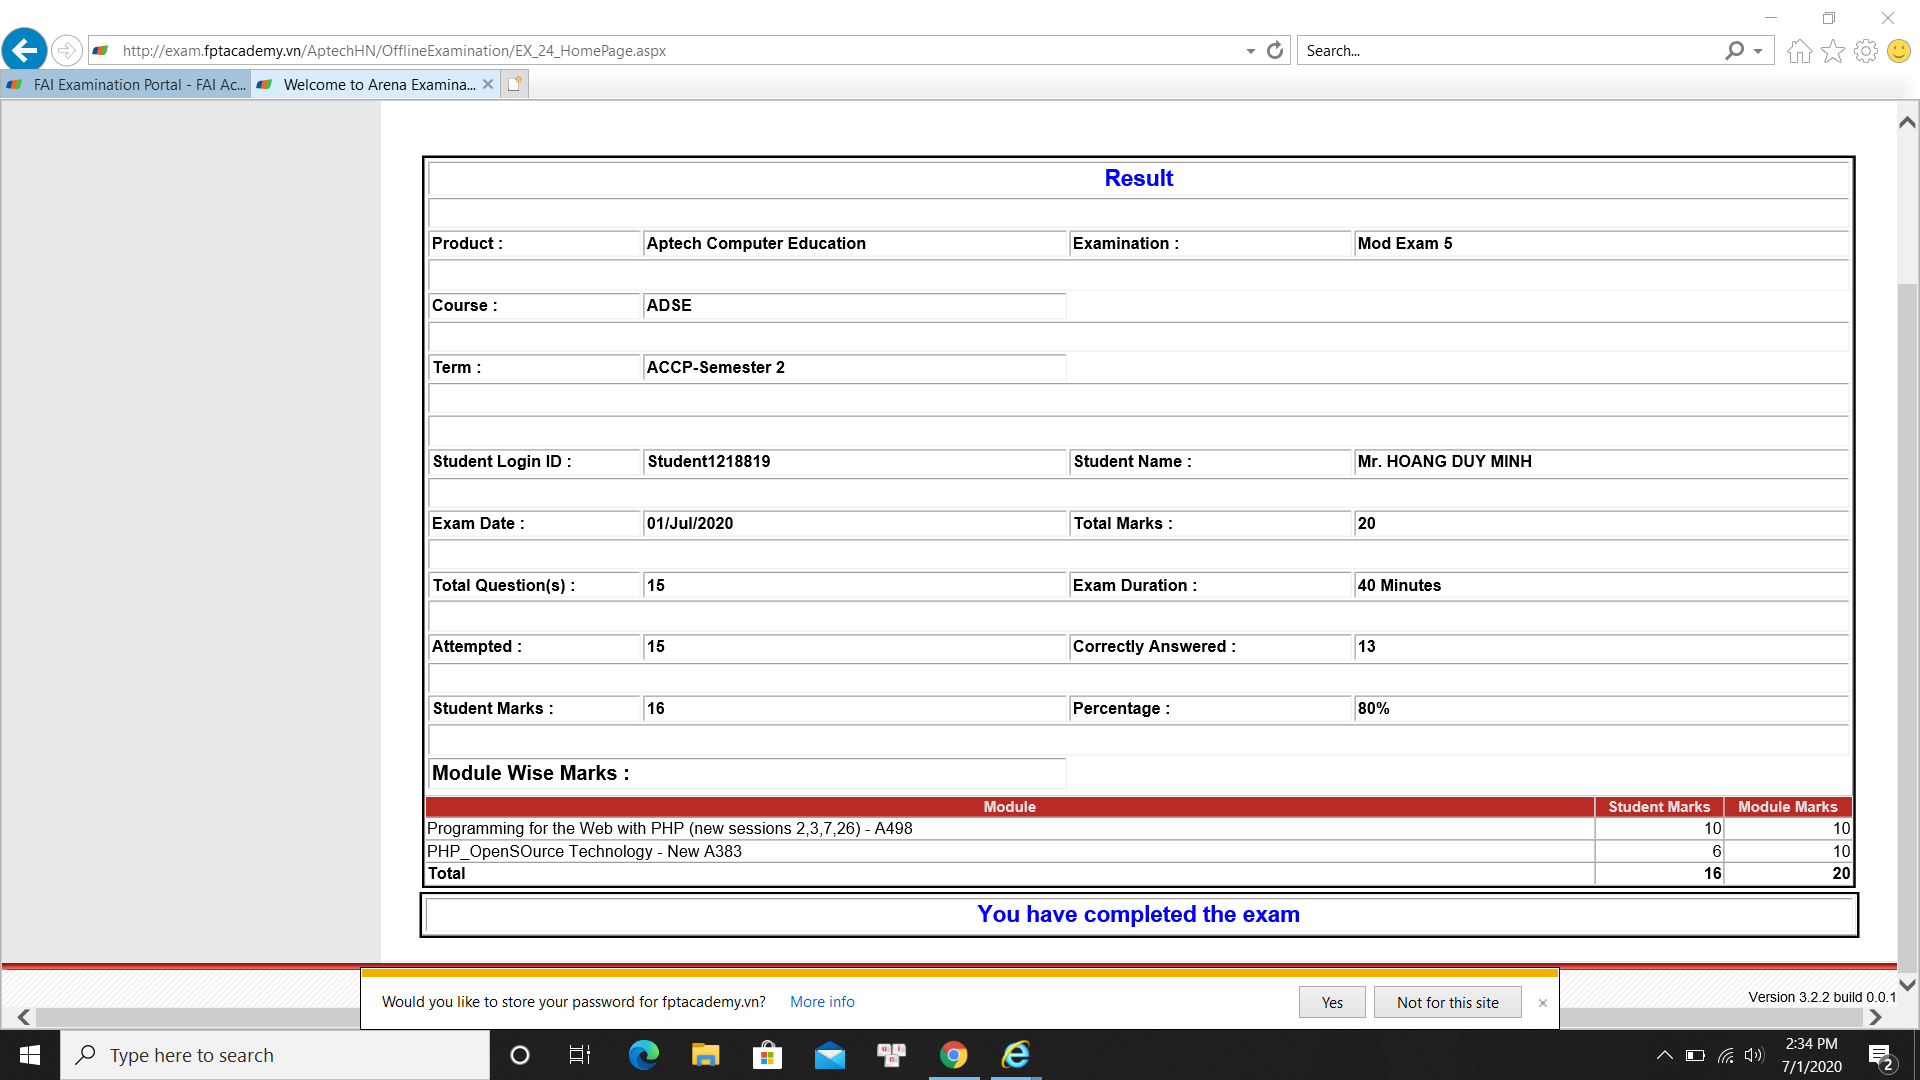The image size is (1920, 1080).
Task: Switch to FAI Examination Portal tab
Action: (126, 85)
